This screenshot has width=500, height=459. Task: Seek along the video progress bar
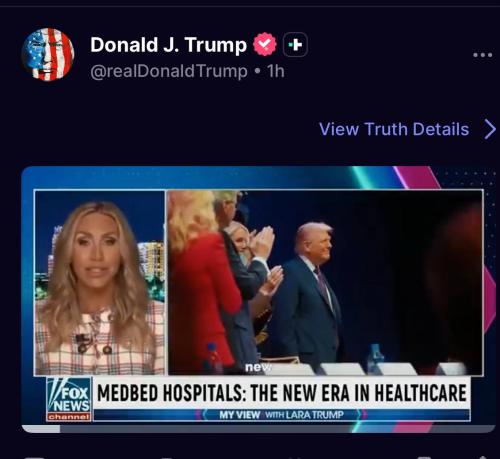click(258, 429)
